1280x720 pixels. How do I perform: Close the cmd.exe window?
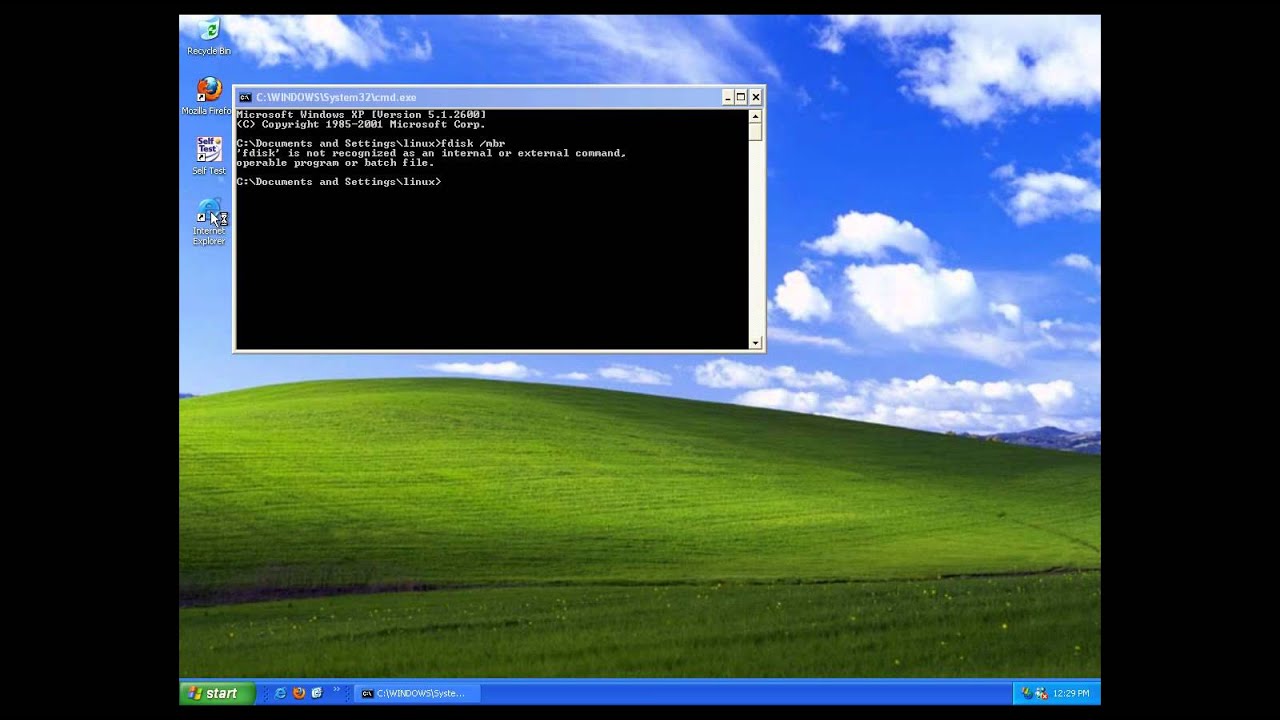(756, 97)
